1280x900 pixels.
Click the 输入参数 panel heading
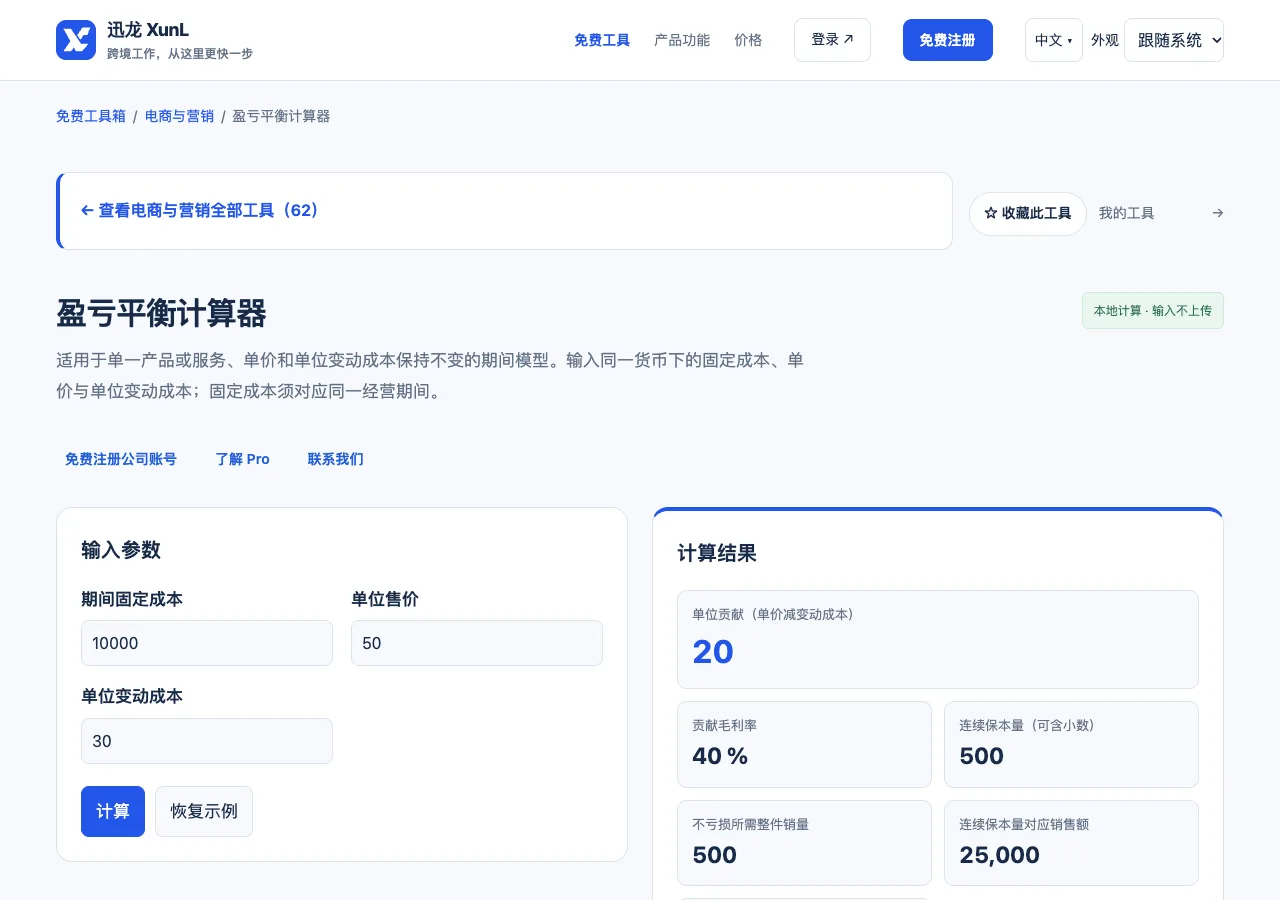coord(121,550)
